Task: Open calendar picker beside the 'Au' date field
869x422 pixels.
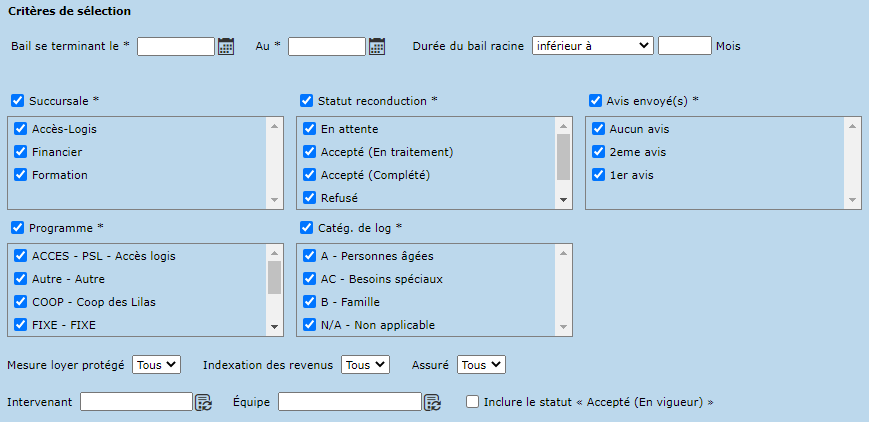Action: click(x=377, y=46)
